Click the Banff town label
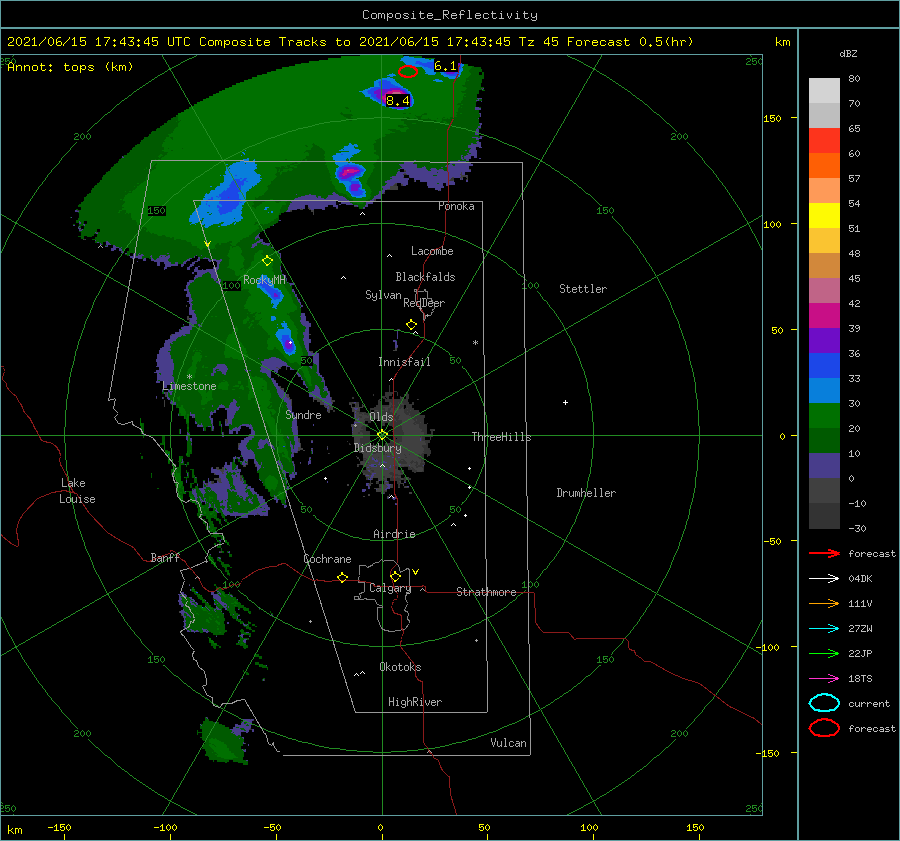Image resolution: width=900 pixels, height=841 pixels. click(x=165, y=558)
